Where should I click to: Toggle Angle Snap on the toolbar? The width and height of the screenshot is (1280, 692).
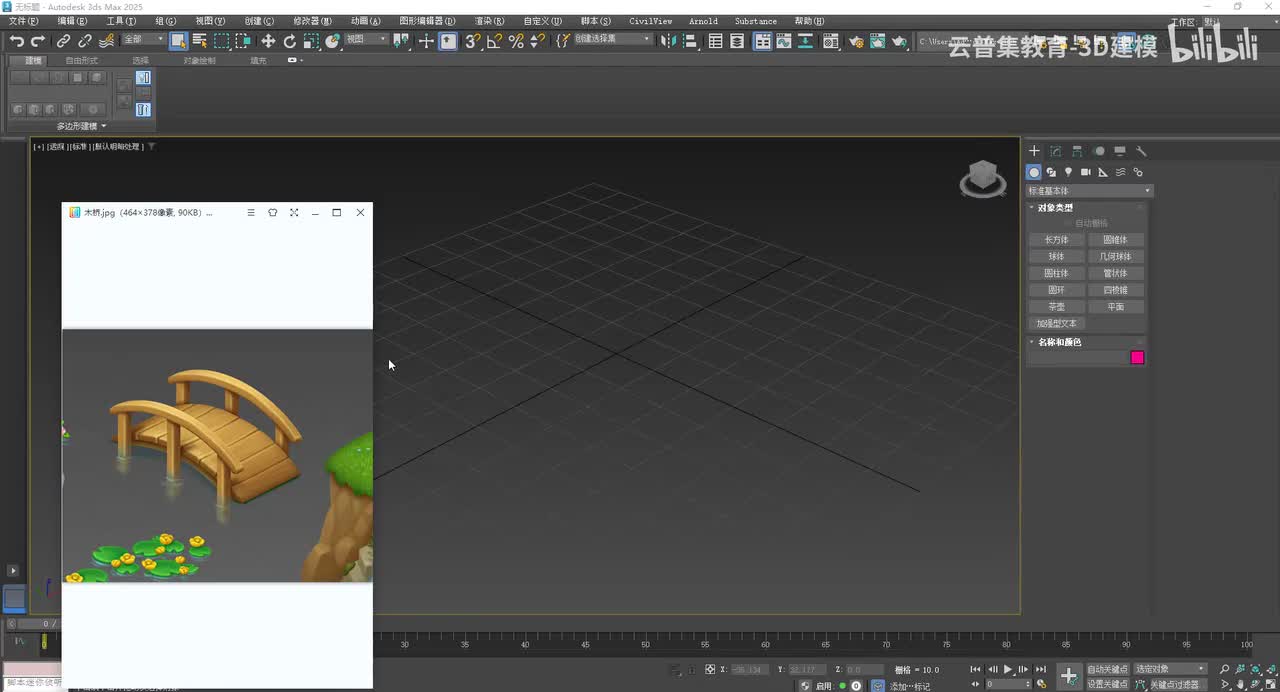pos(494,41)
